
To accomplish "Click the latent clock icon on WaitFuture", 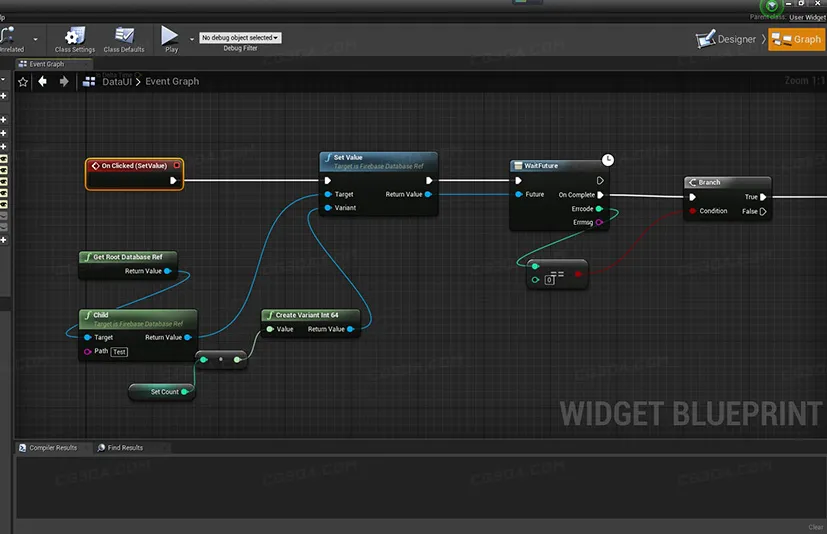I will coord(608,160).
